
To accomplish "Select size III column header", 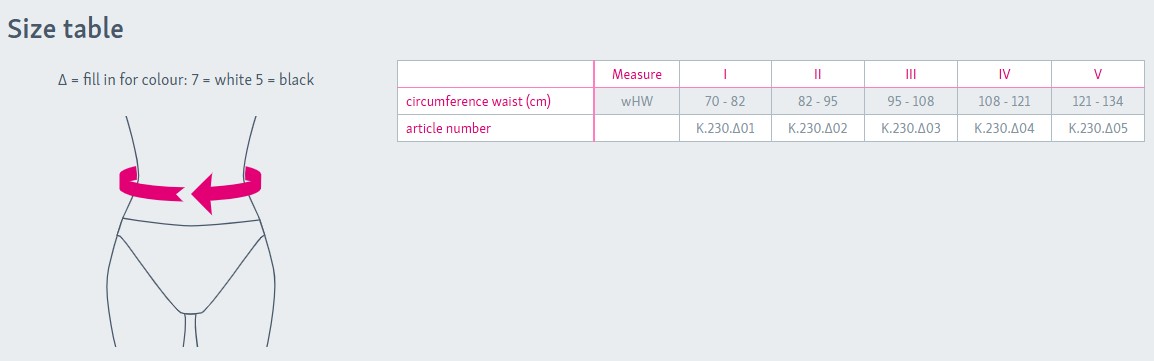I will click(x=910, y=74).
